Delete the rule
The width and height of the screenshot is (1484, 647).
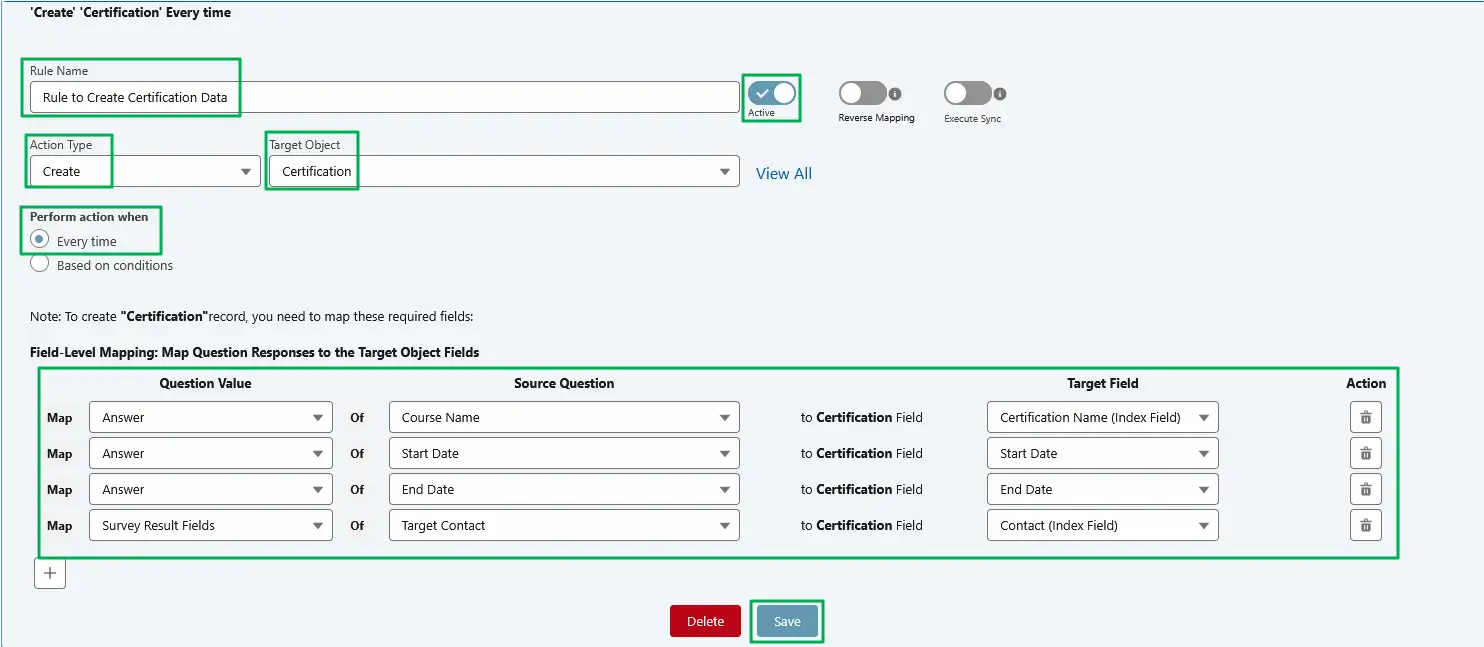point(705,620)
